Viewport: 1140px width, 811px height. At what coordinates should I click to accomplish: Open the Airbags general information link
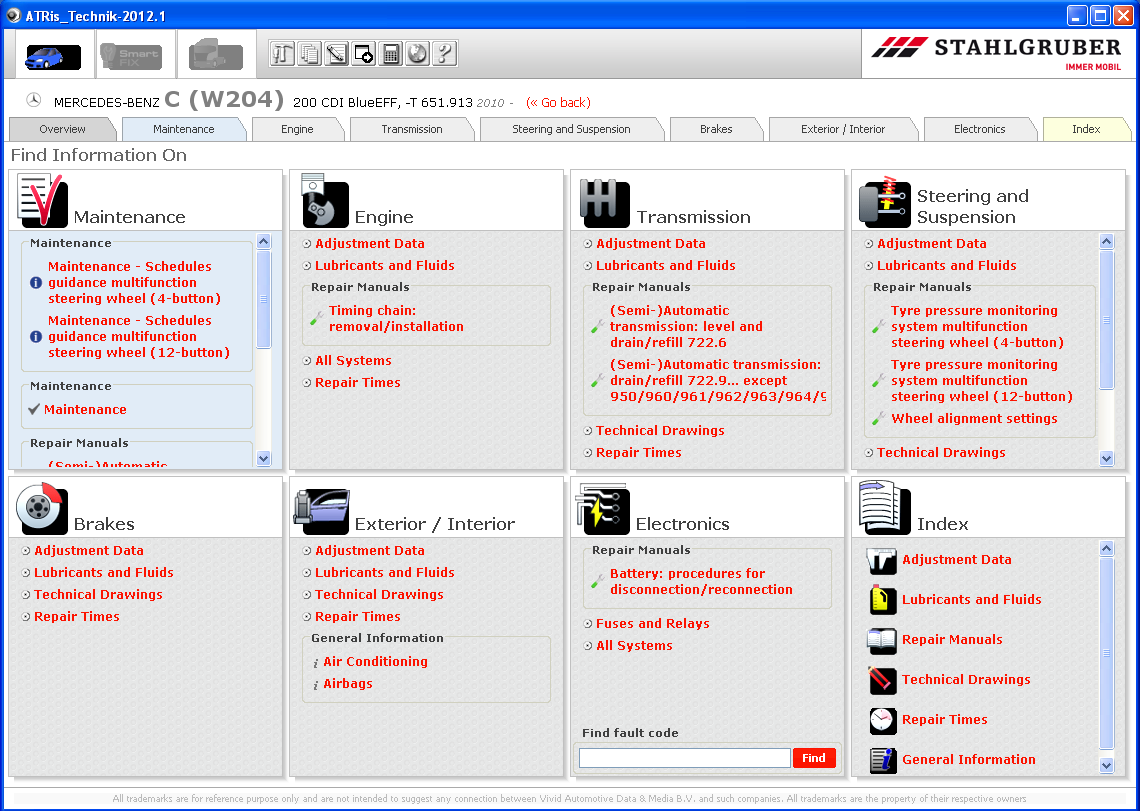[348, 684]
